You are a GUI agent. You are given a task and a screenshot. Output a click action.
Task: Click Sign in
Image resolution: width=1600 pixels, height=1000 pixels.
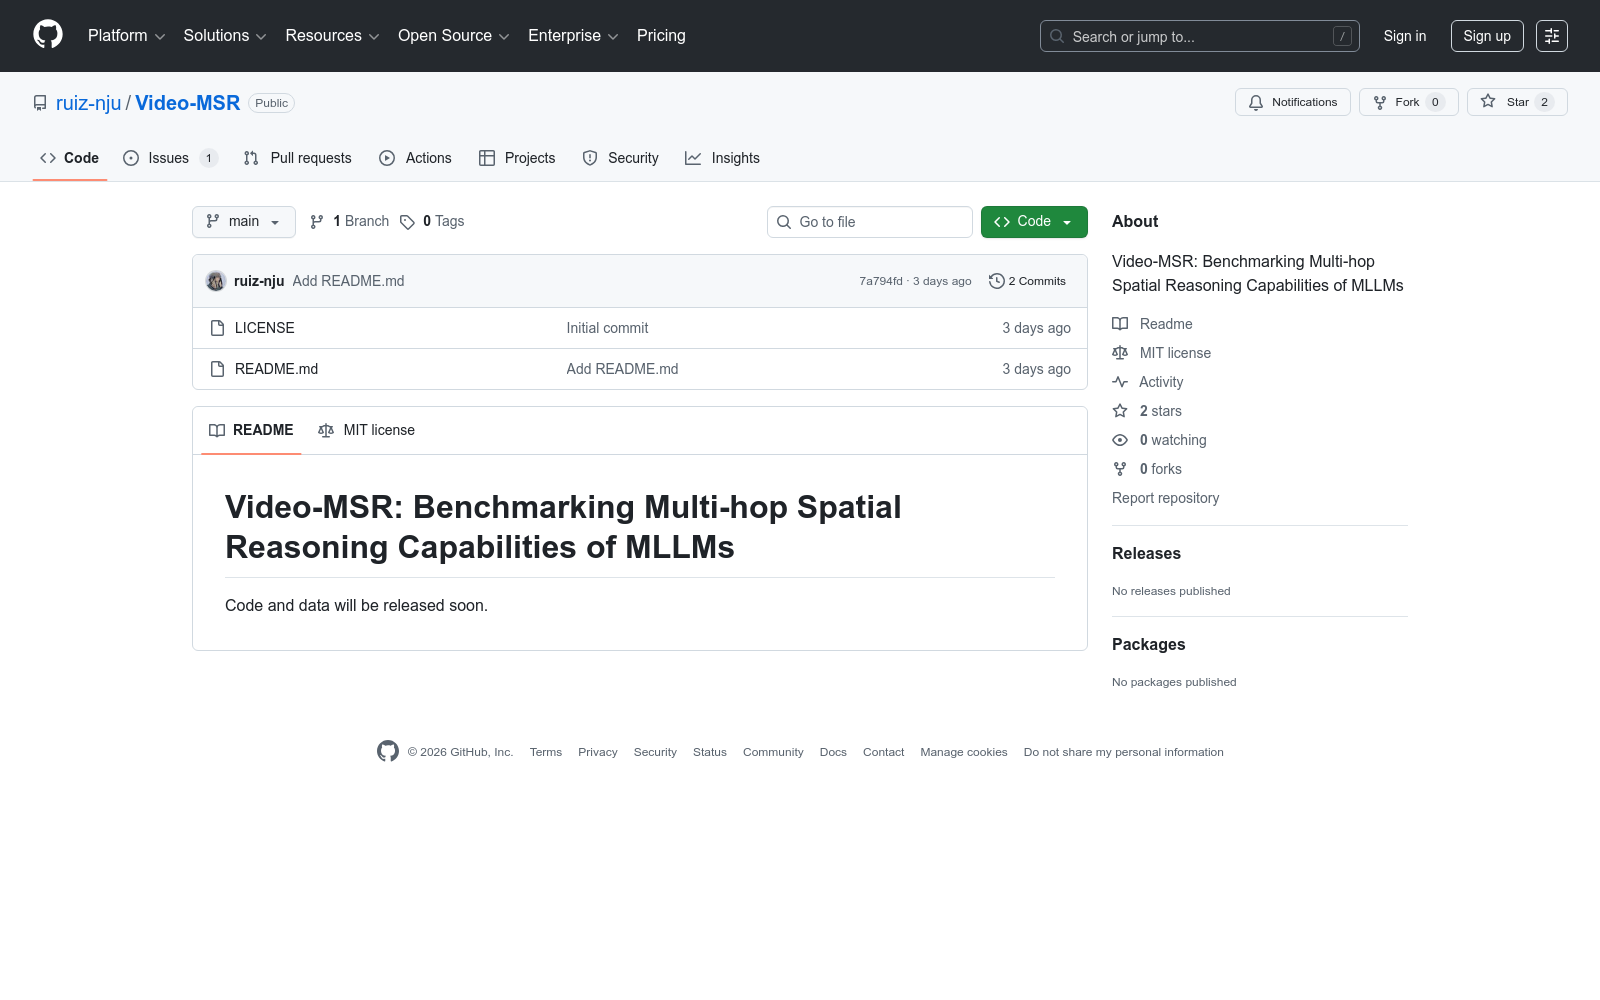coord(1404,36)
